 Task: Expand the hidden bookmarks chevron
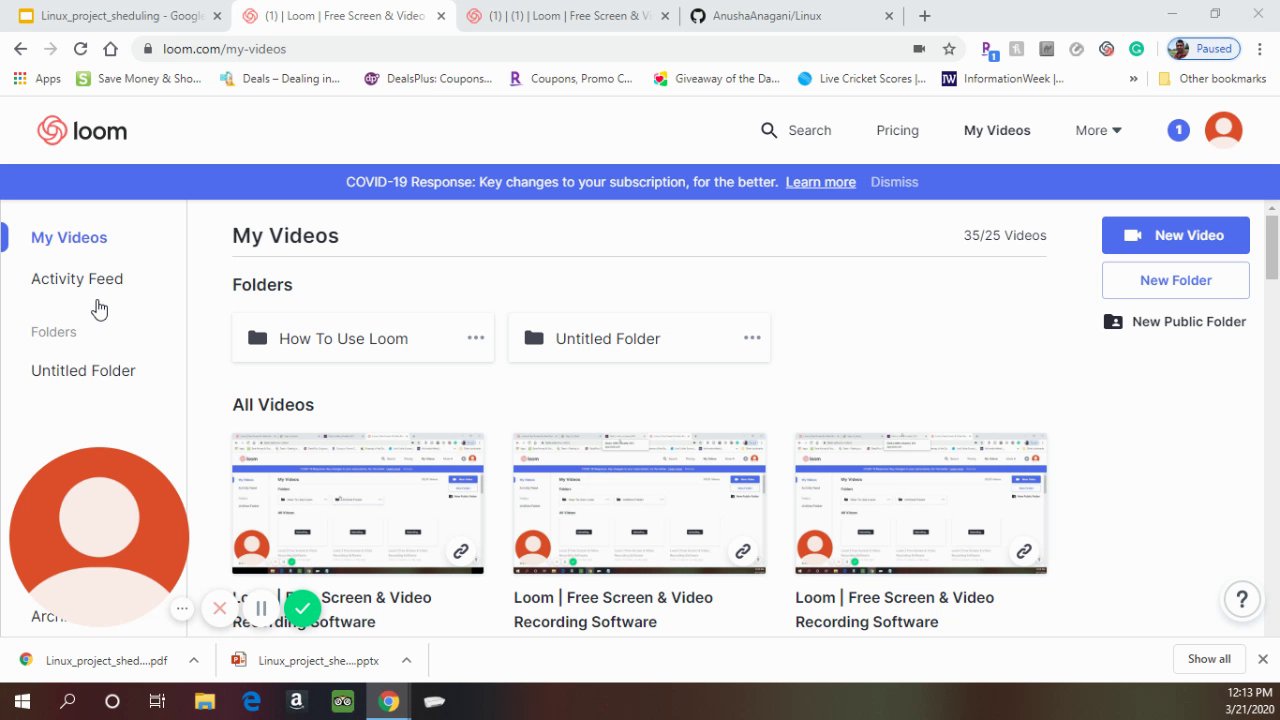point(1133,78)
